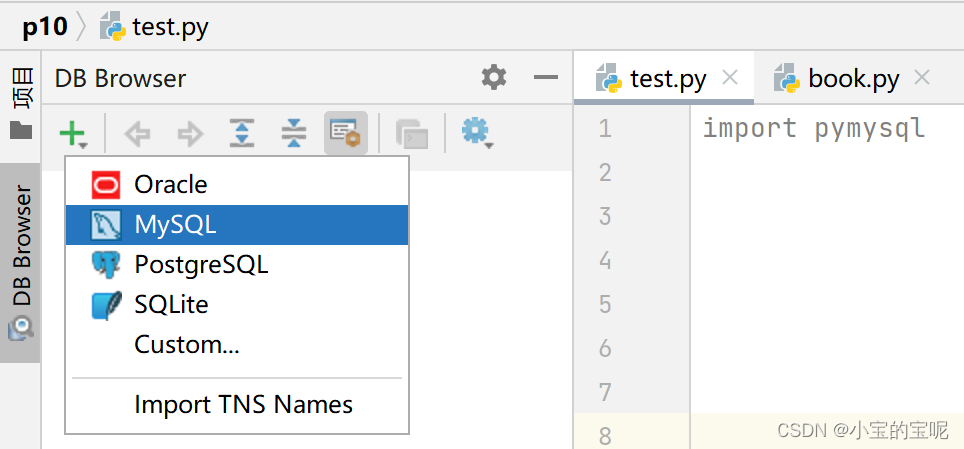Choose SQLite connection type

[237, 305]
